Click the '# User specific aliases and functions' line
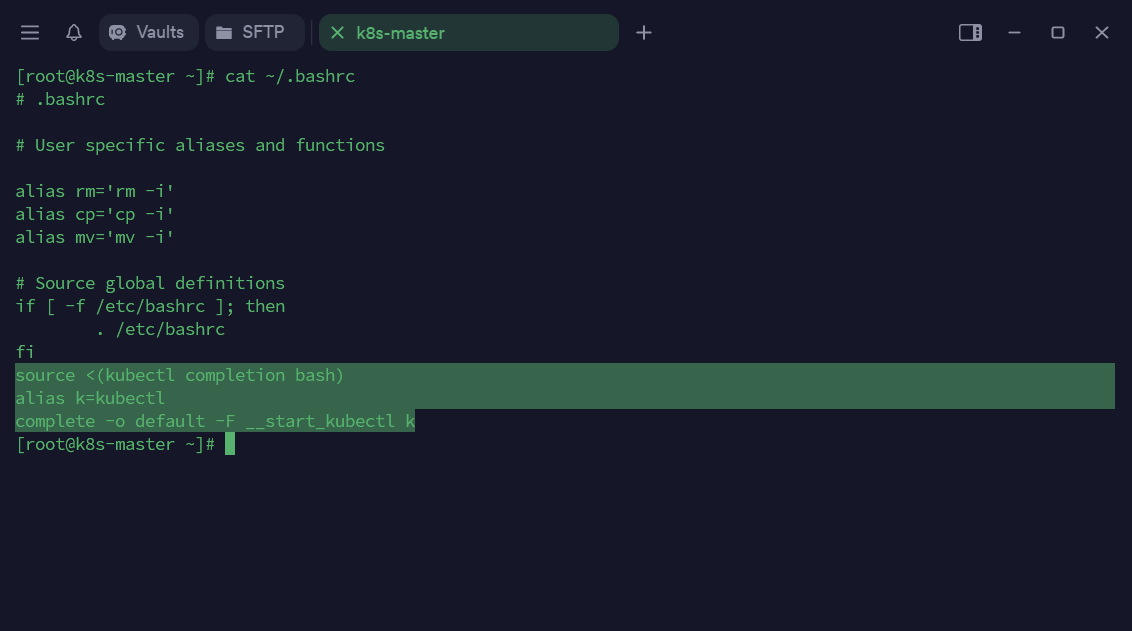 tap(200, 145)
